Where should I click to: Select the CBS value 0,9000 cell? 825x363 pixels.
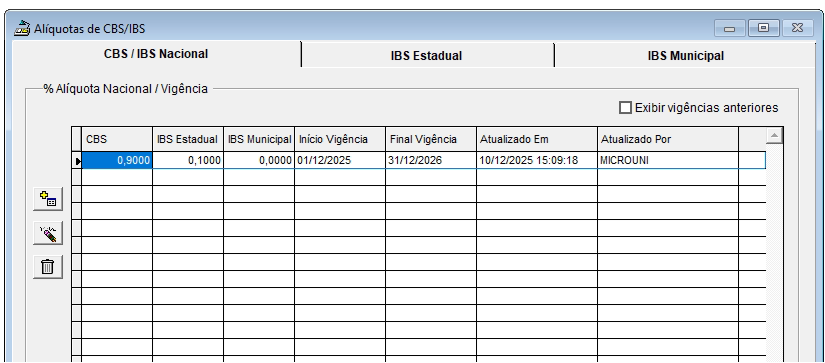tap(117, 160)
